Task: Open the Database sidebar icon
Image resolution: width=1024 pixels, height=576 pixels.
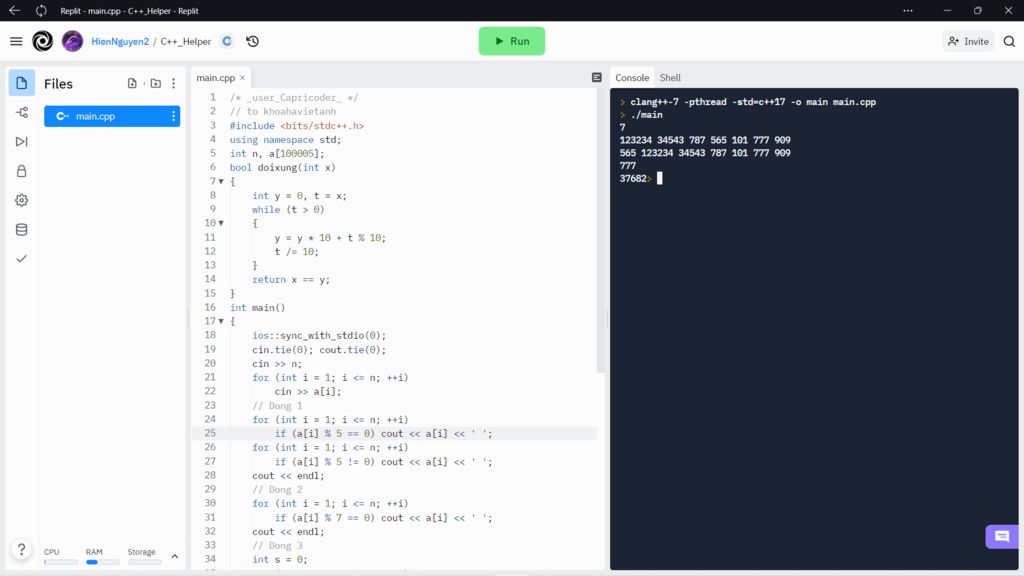Action: coord(22,230)
